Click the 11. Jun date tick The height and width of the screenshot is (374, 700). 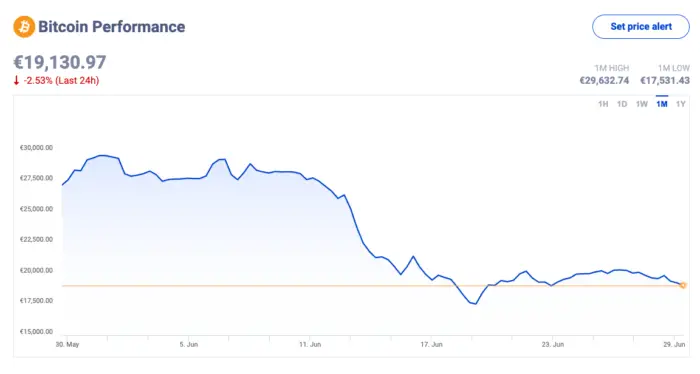click(310, 345)
